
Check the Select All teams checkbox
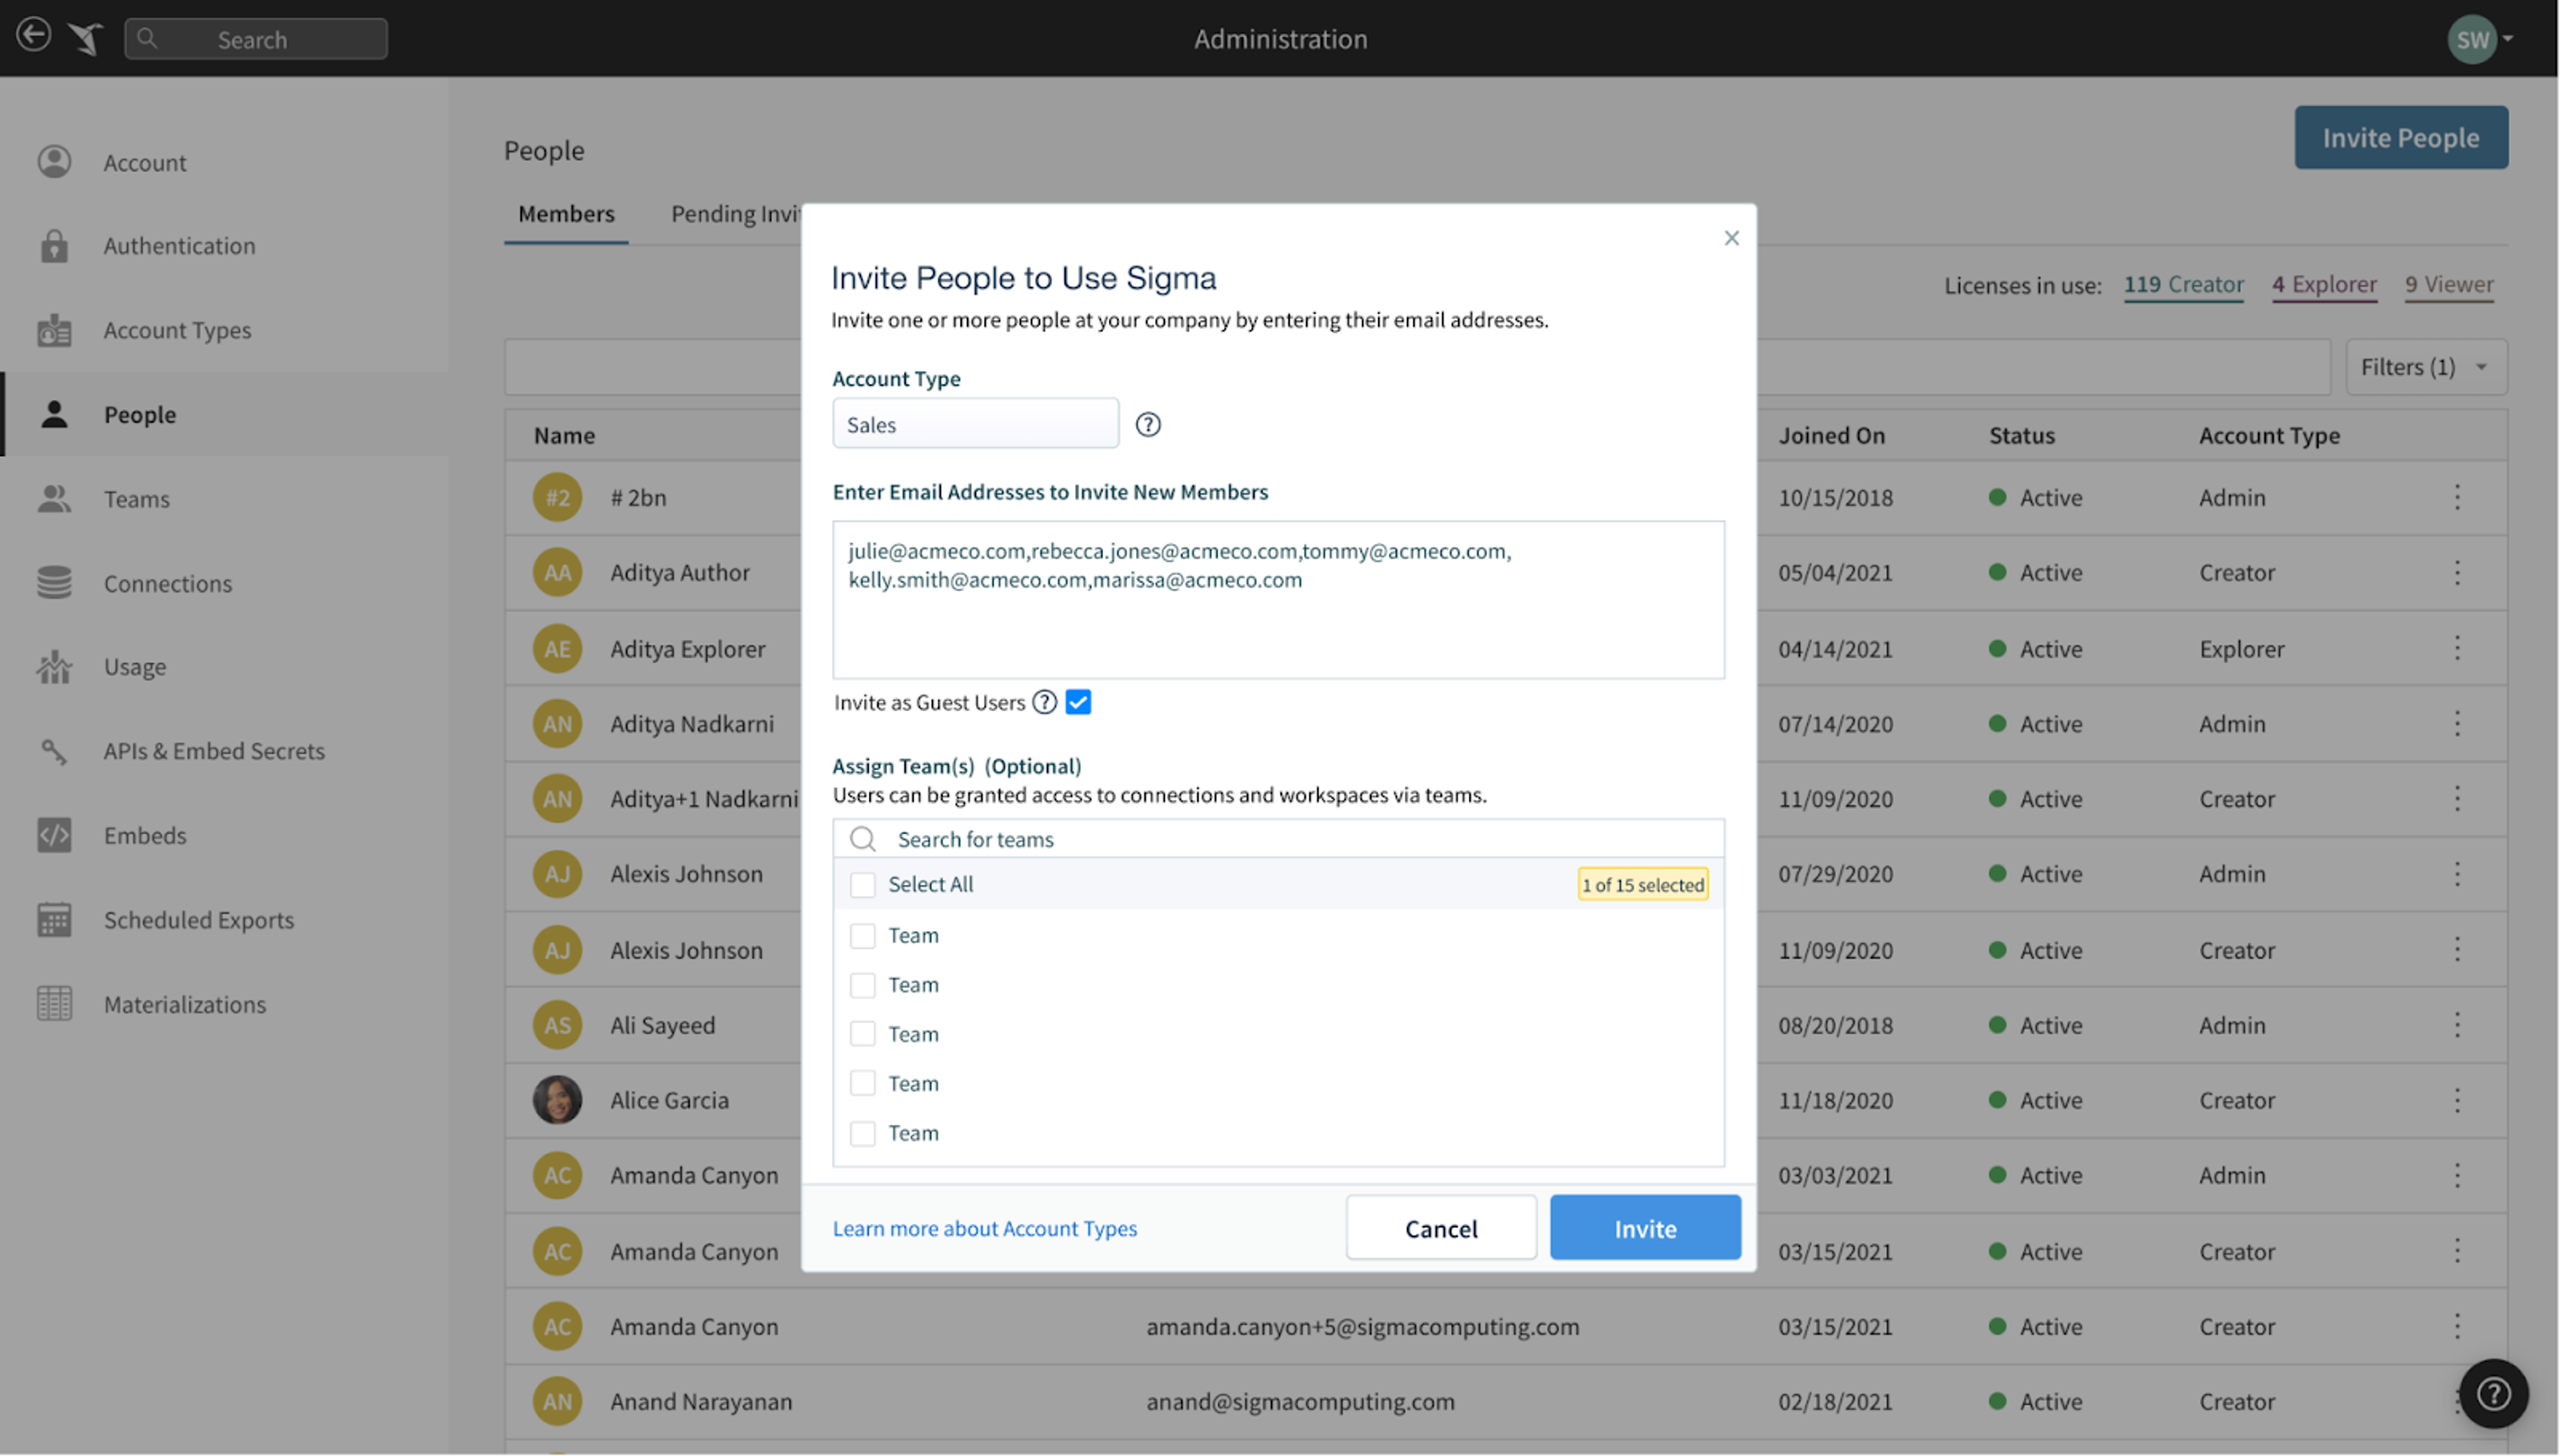(x=862, y=885)
